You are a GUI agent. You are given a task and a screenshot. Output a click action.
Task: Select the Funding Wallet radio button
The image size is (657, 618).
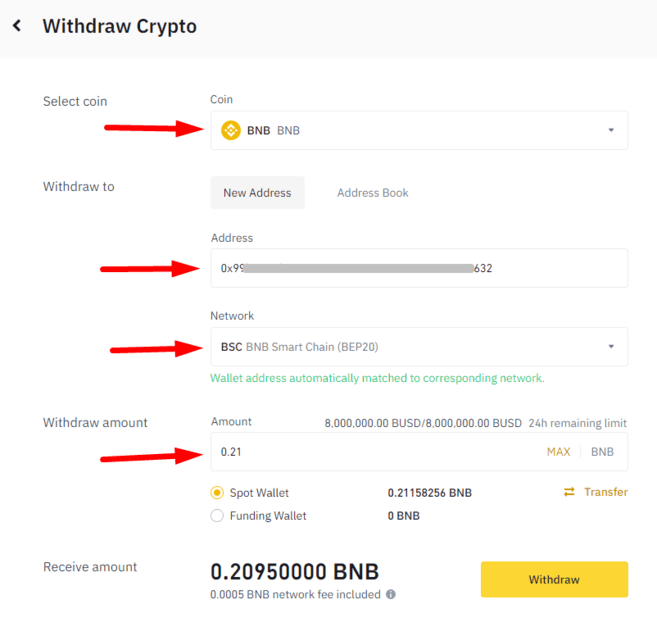tap(217, 515)
